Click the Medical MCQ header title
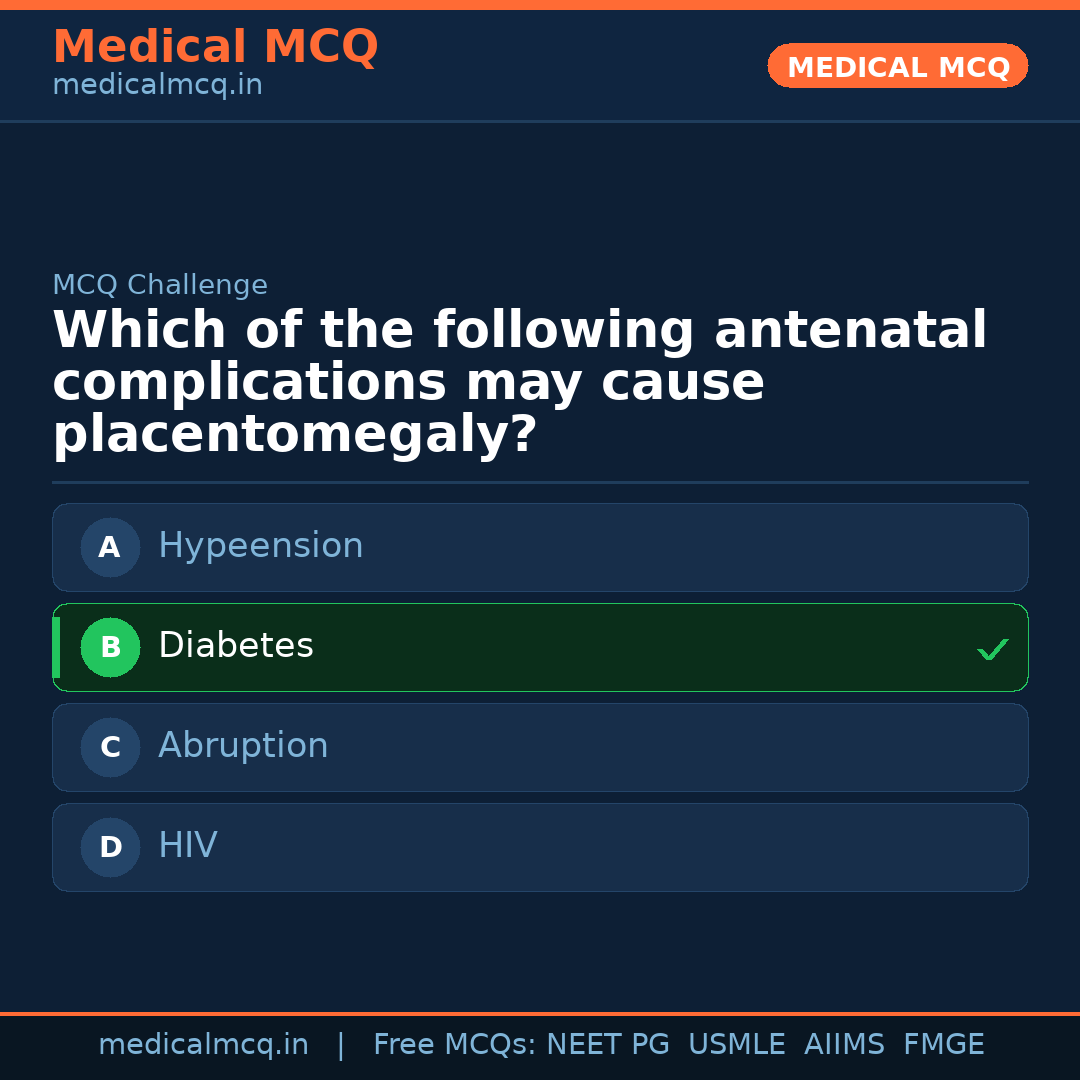The image size is (1080, 1080). pos(215,47)
